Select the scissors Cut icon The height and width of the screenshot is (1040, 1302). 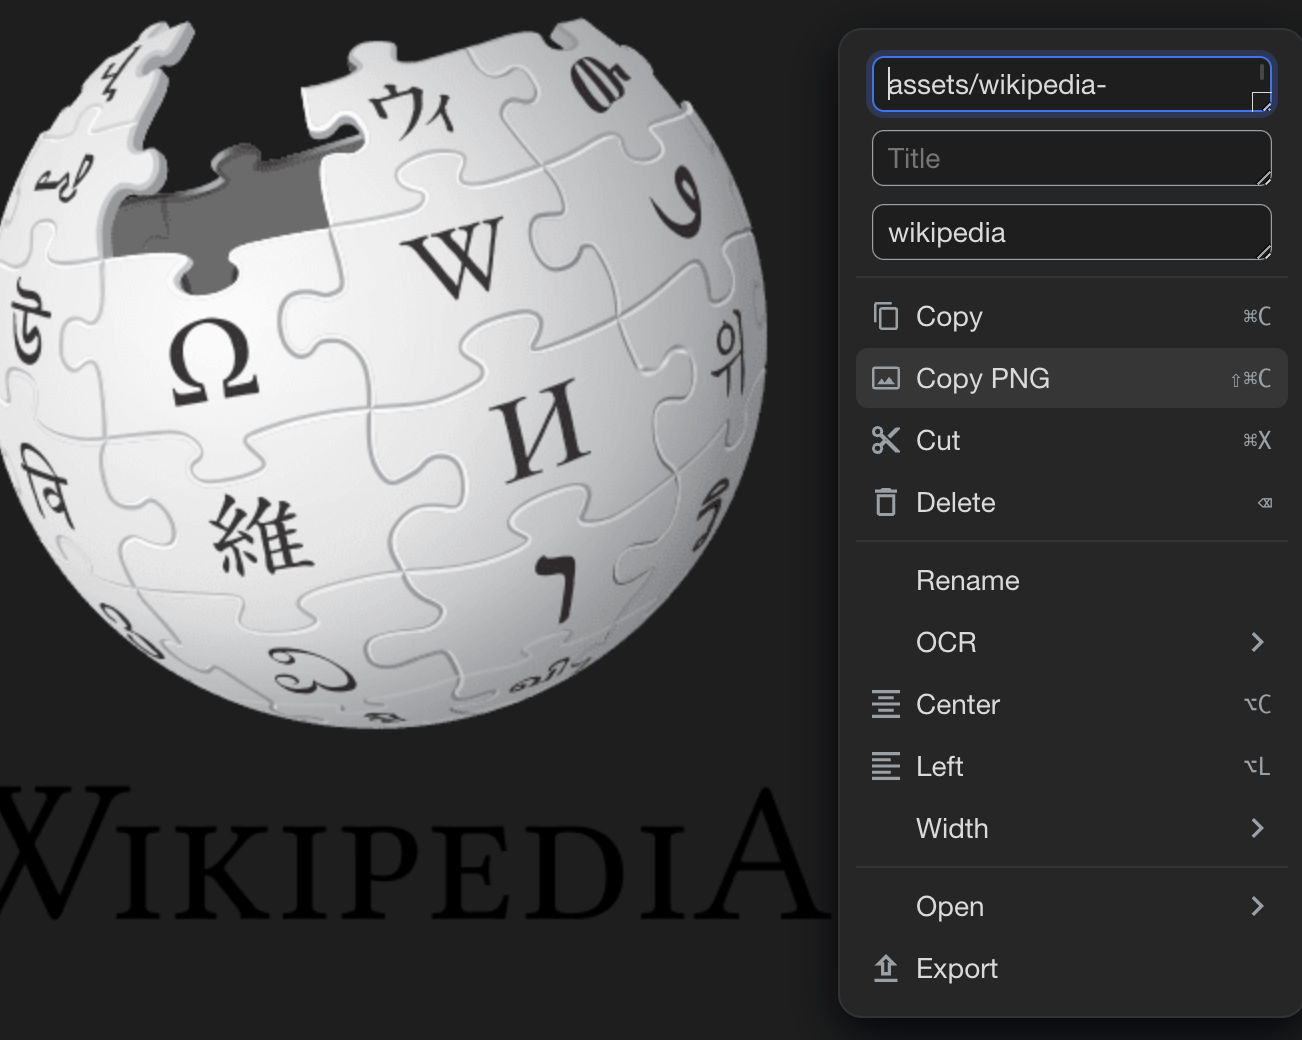[x=886, y=440]
